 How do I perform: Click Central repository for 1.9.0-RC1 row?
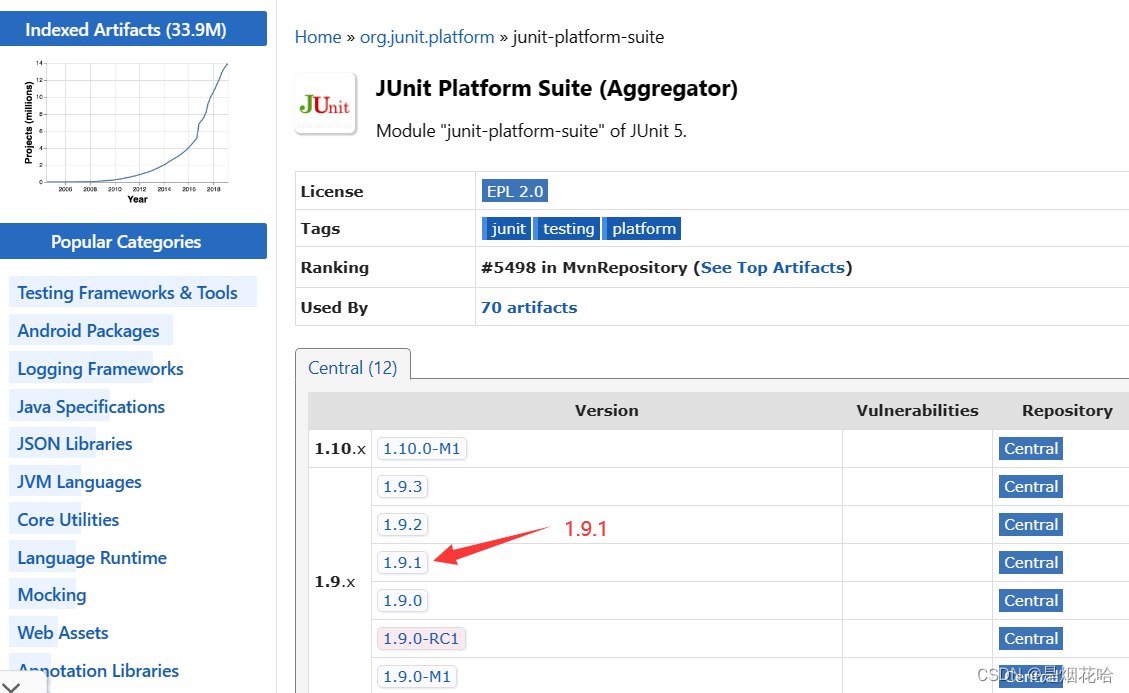click(x=1030, y=638)
